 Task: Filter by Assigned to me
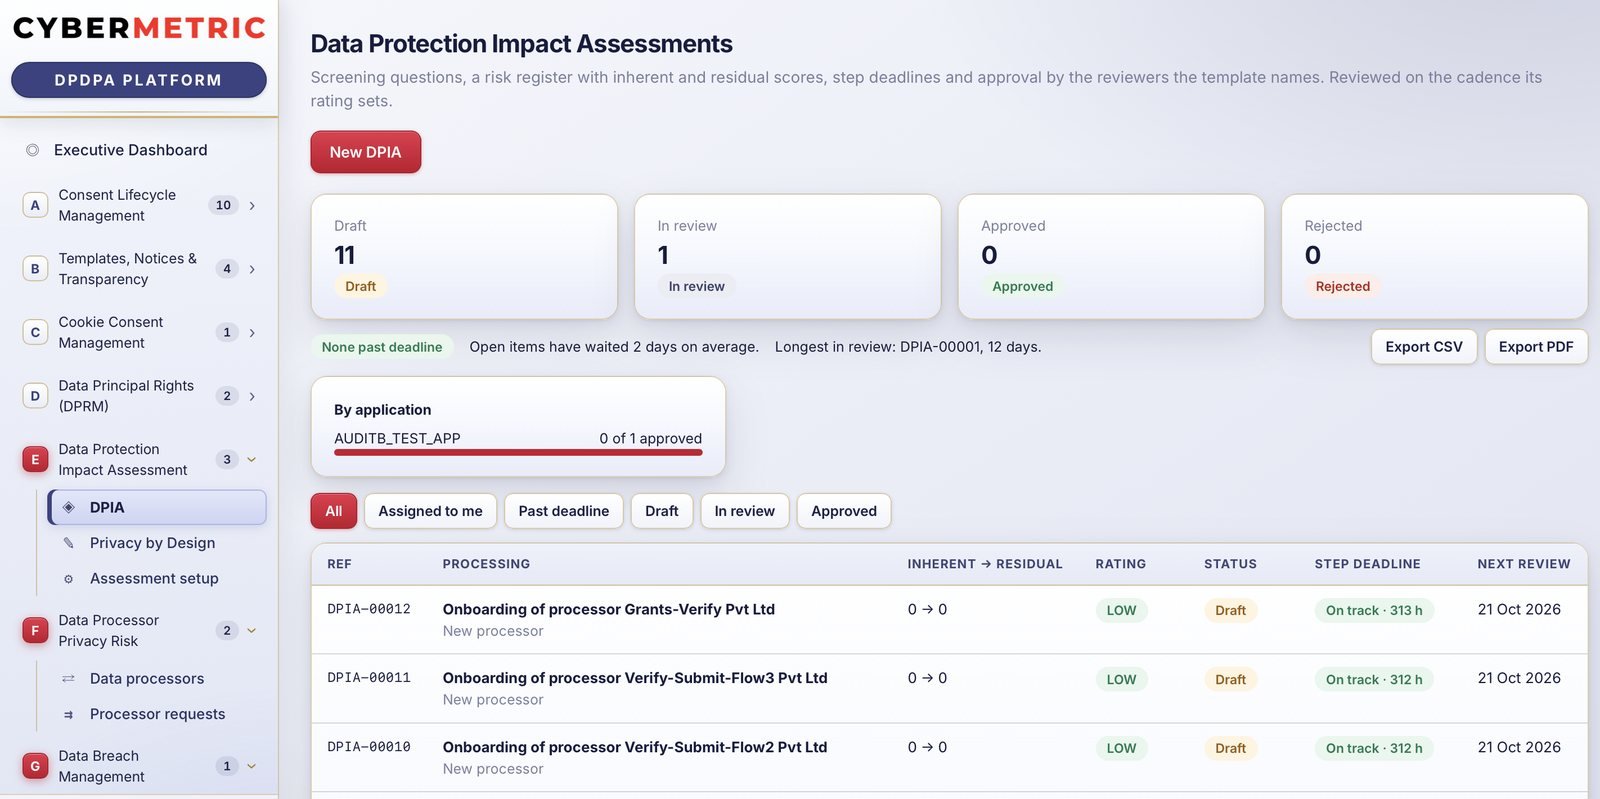click(430, 511)
